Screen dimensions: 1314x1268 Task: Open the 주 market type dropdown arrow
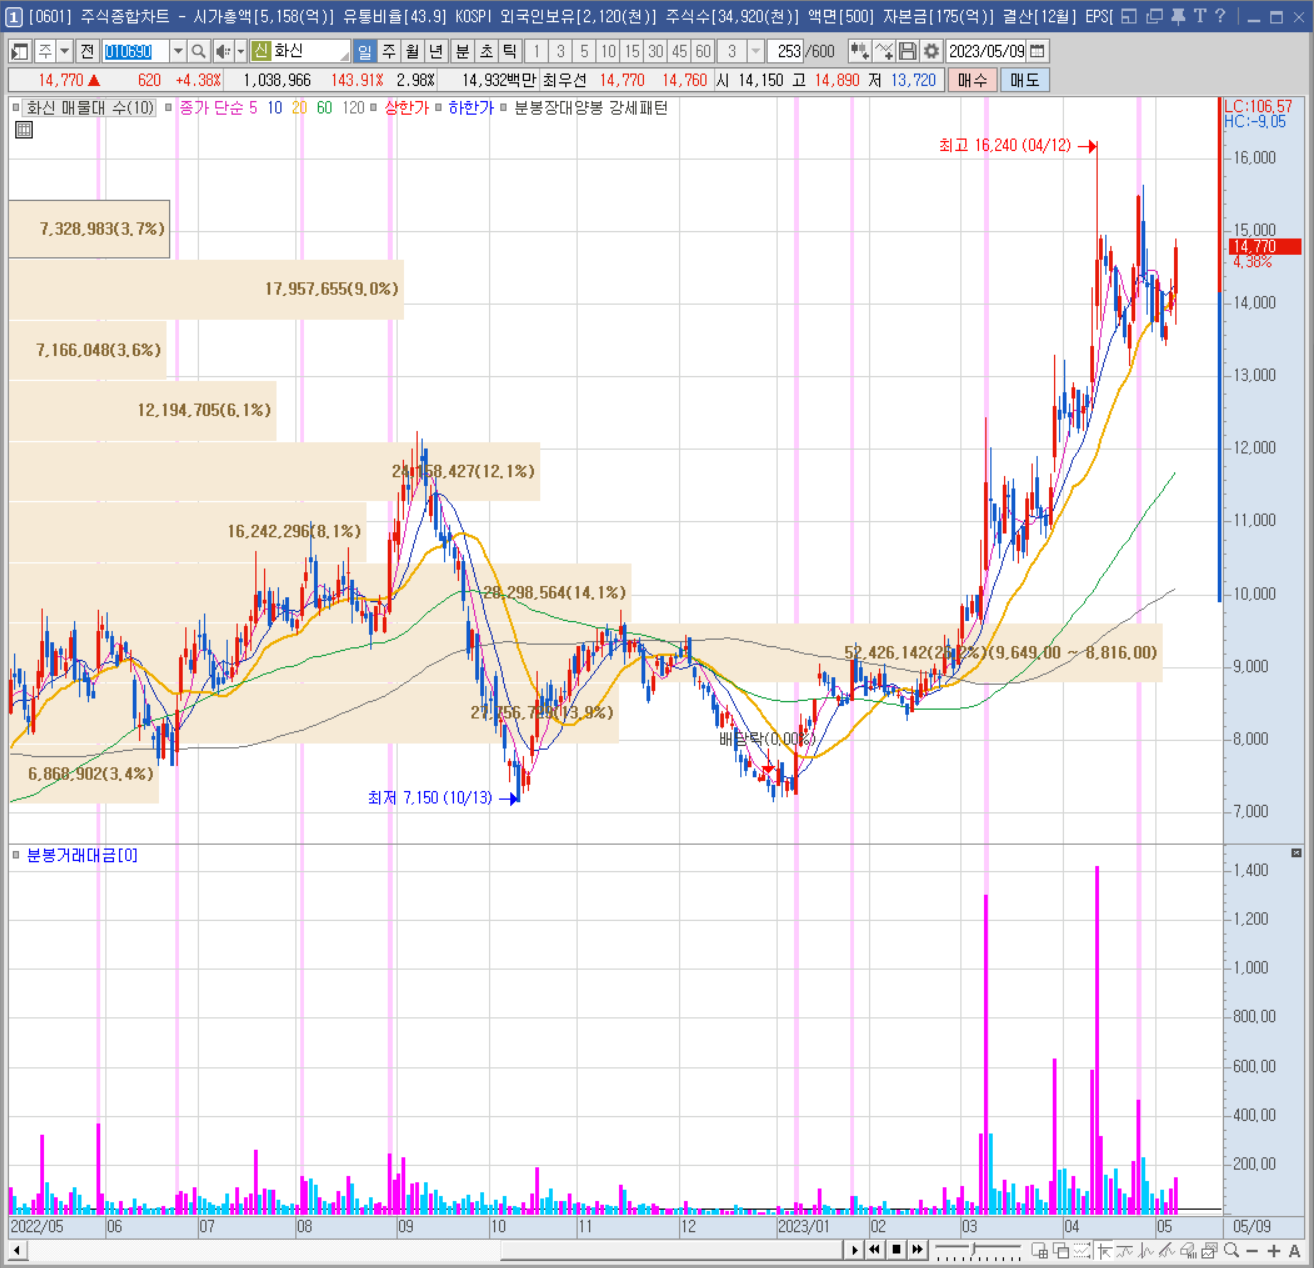[x=64, y=51]
